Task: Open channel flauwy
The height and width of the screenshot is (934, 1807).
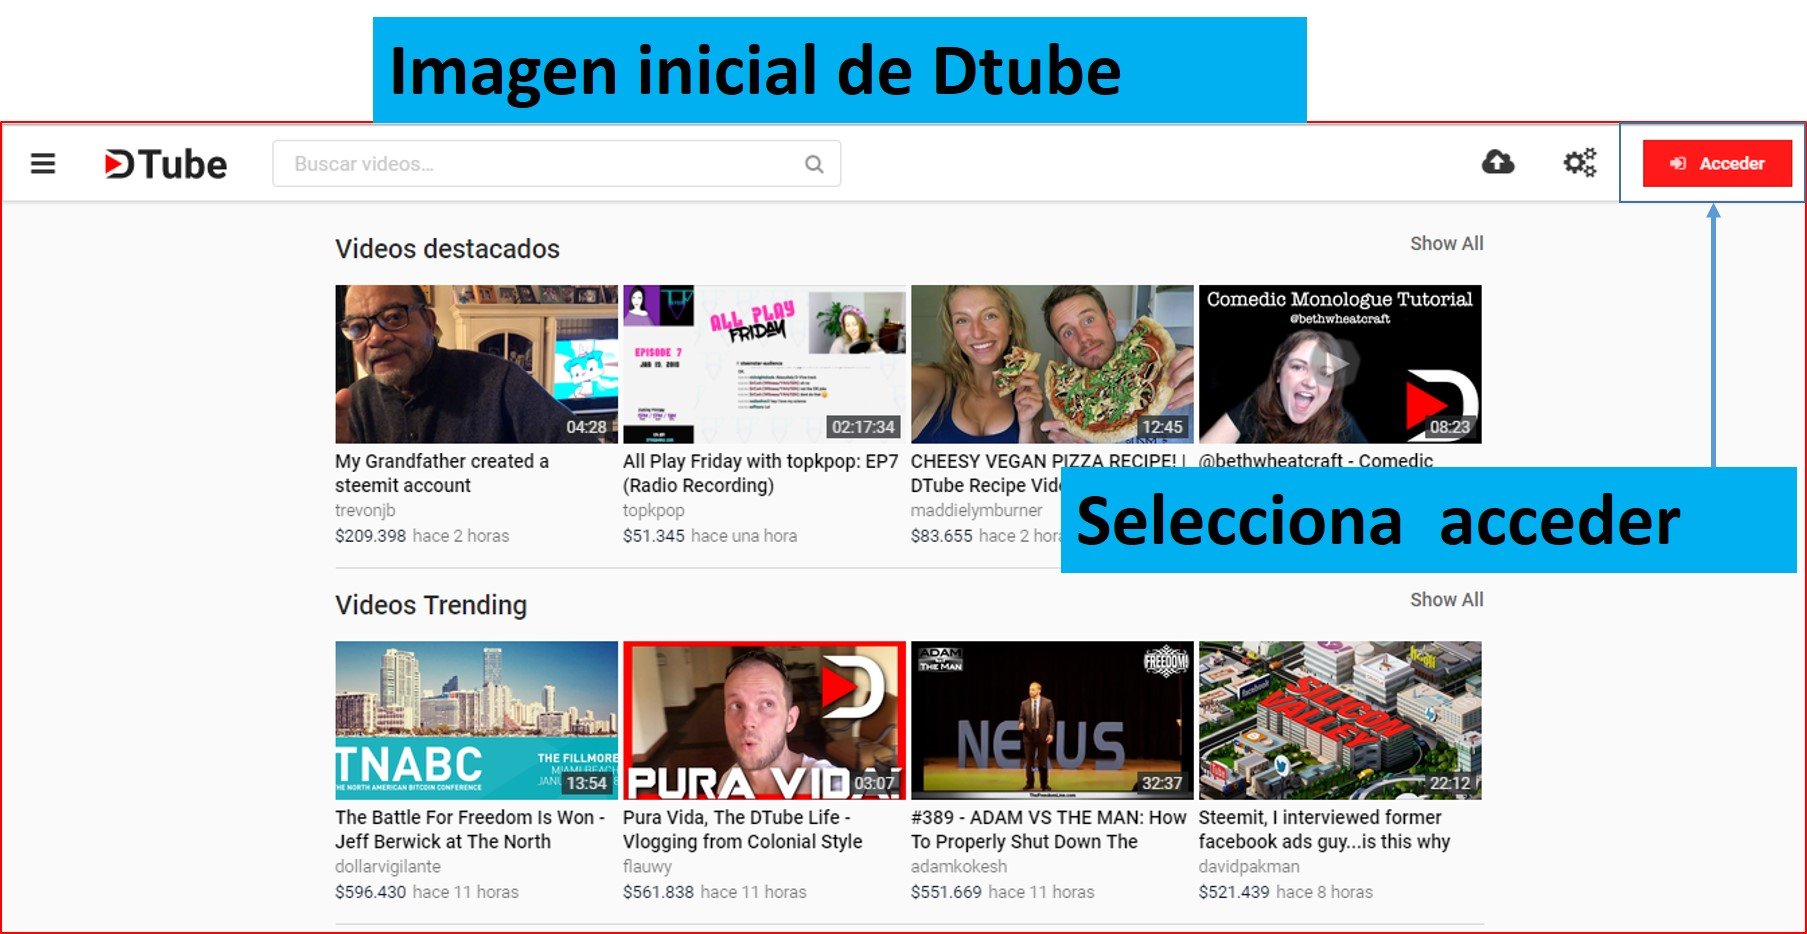Action: [647, 866]
